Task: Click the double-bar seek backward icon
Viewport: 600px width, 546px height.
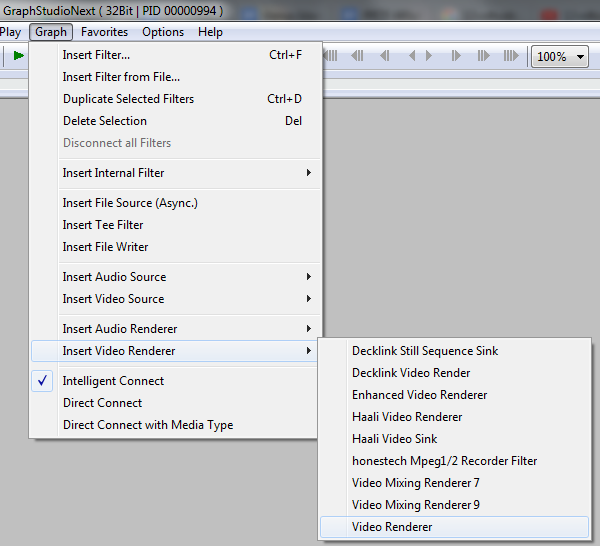Action: tap(356, 56)
